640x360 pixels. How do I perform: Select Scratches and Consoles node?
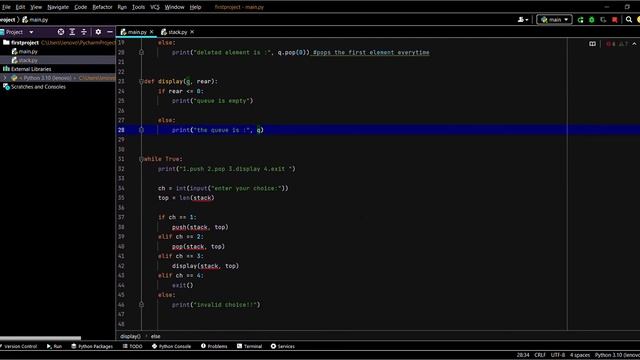point(38,87)
